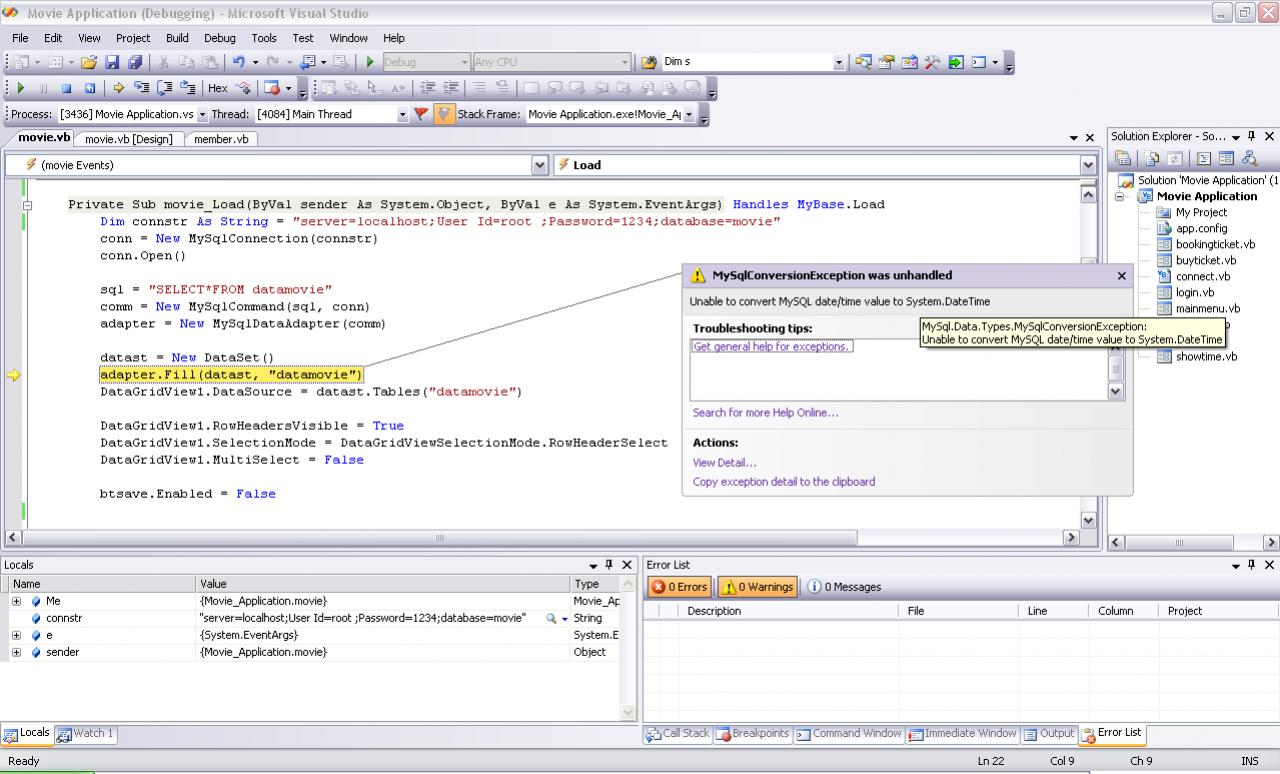
Task: Open File with the folder toolbar icon
Action: pyautogui.click(x=89, y=62)
